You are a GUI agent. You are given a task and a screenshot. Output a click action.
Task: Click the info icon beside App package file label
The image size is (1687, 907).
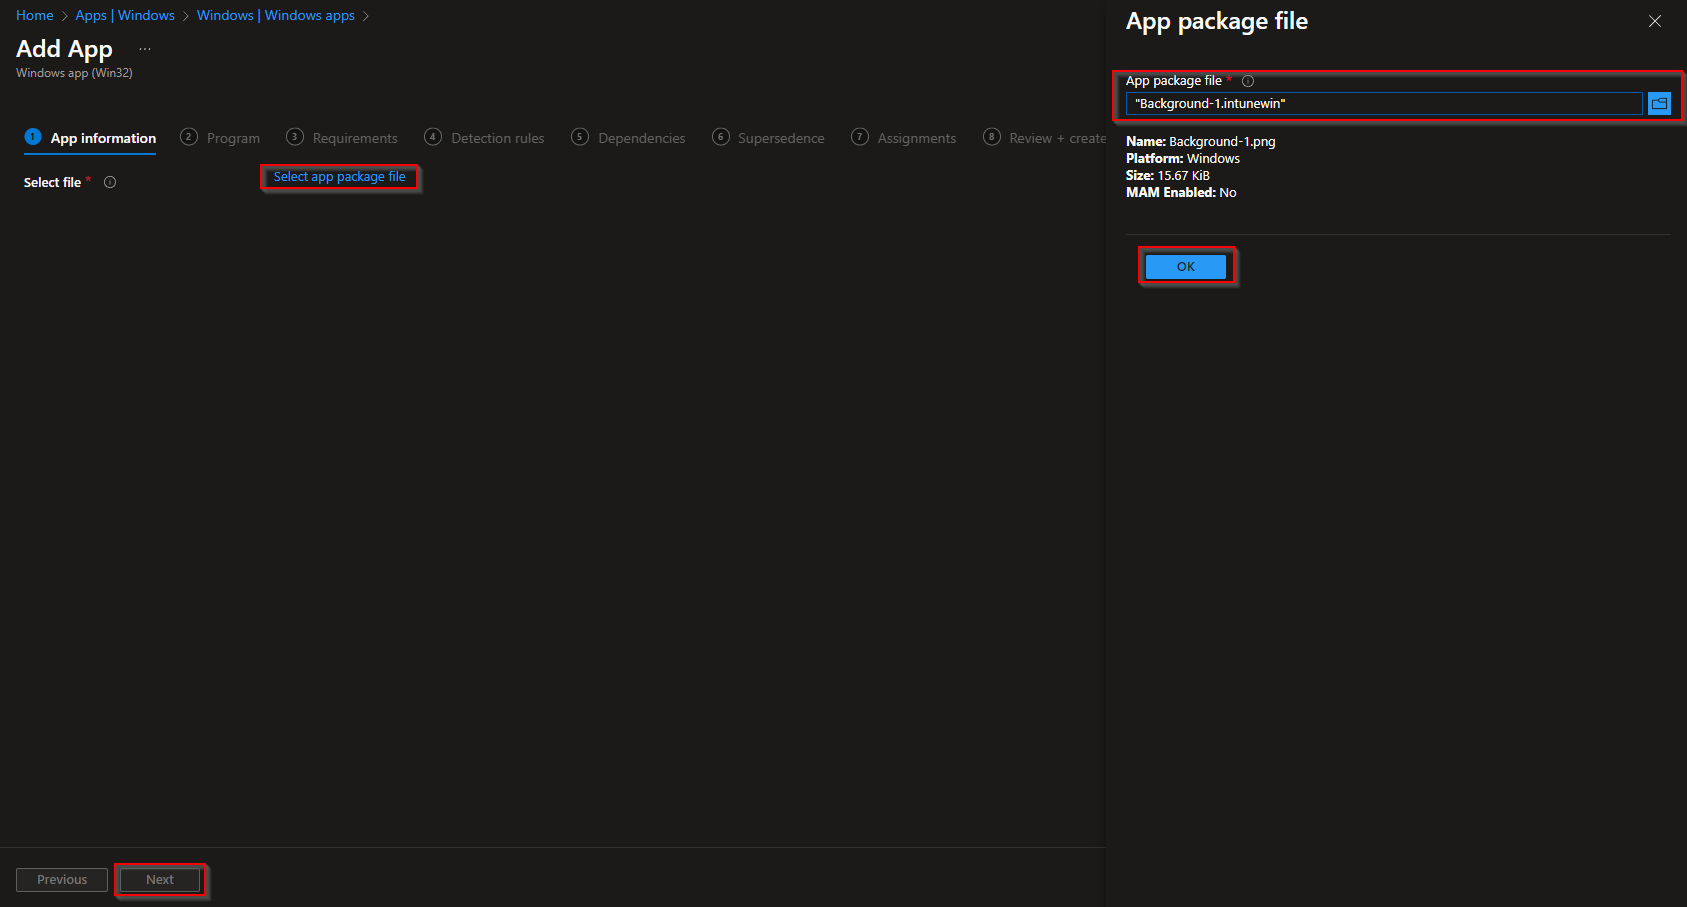pyautogui.click(x=1247, y=80)
